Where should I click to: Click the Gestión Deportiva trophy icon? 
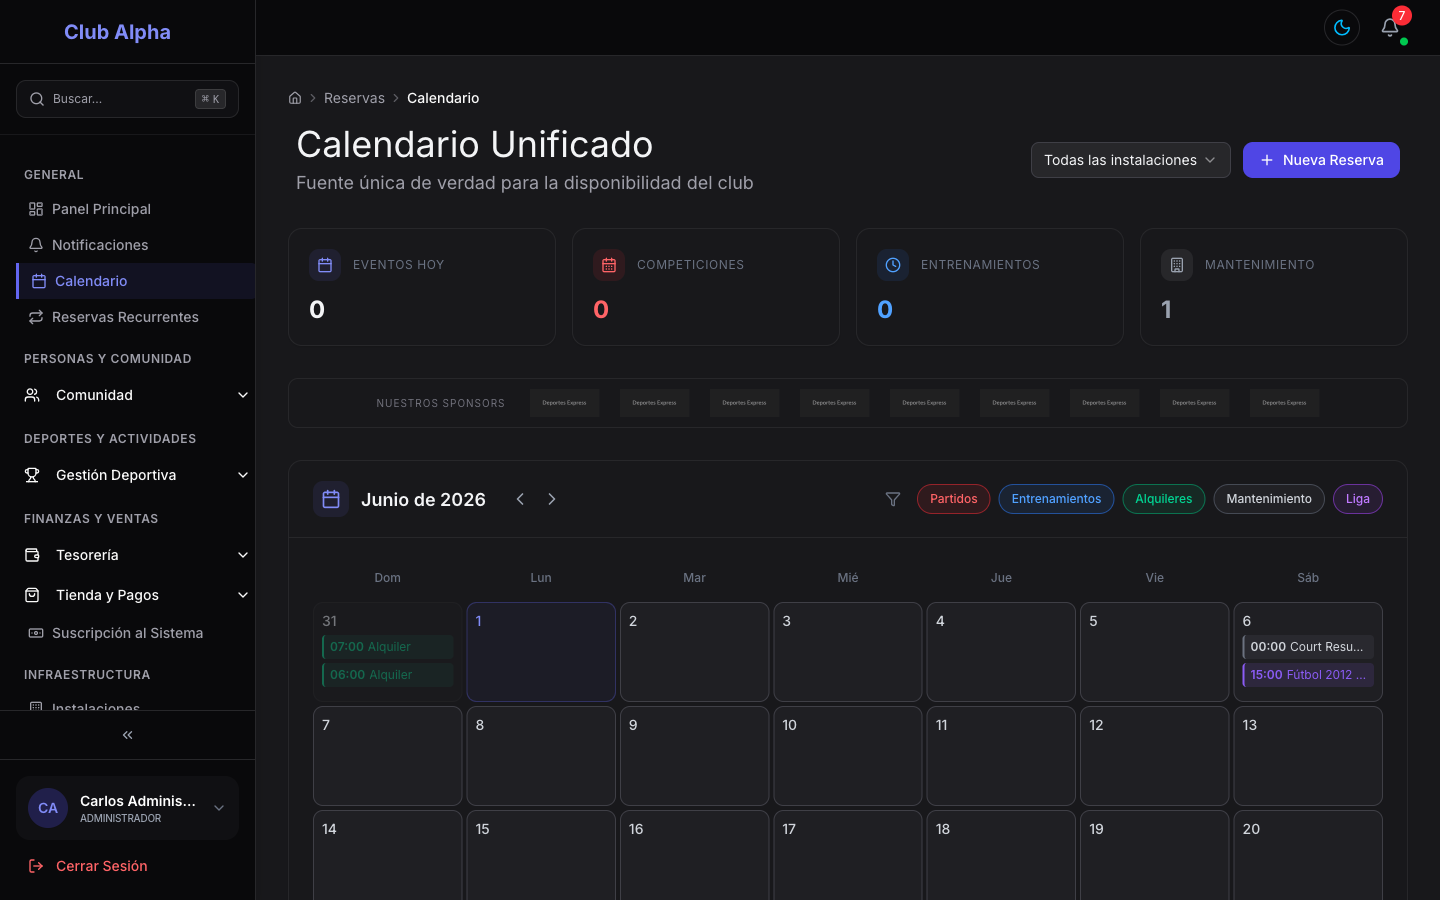click(x=32, y=475)
